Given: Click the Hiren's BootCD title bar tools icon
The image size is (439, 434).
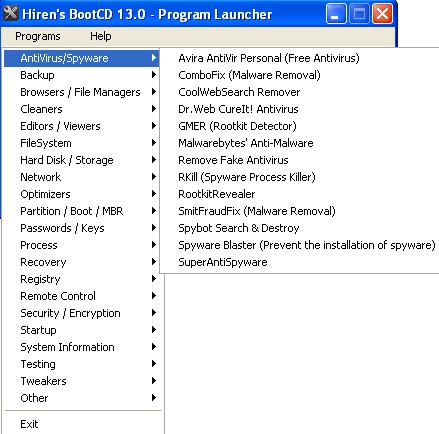Looking at the screenshot, I should [10, 13].
